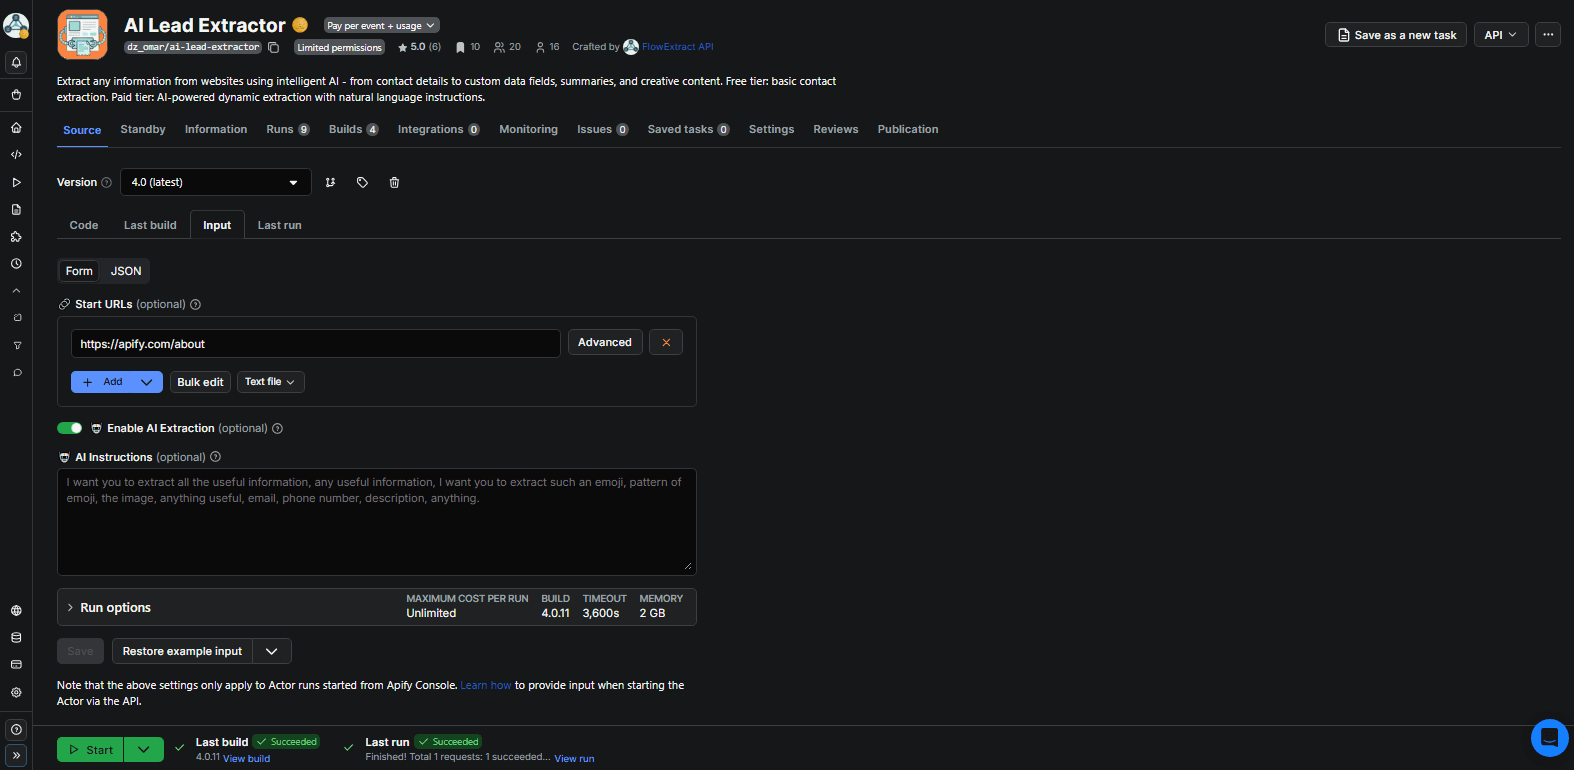Image resolution: width=1574 pixels, height=770 pixels.
Task: Open Help question-mark icon in sidebar
Action: tap(16, 730)
